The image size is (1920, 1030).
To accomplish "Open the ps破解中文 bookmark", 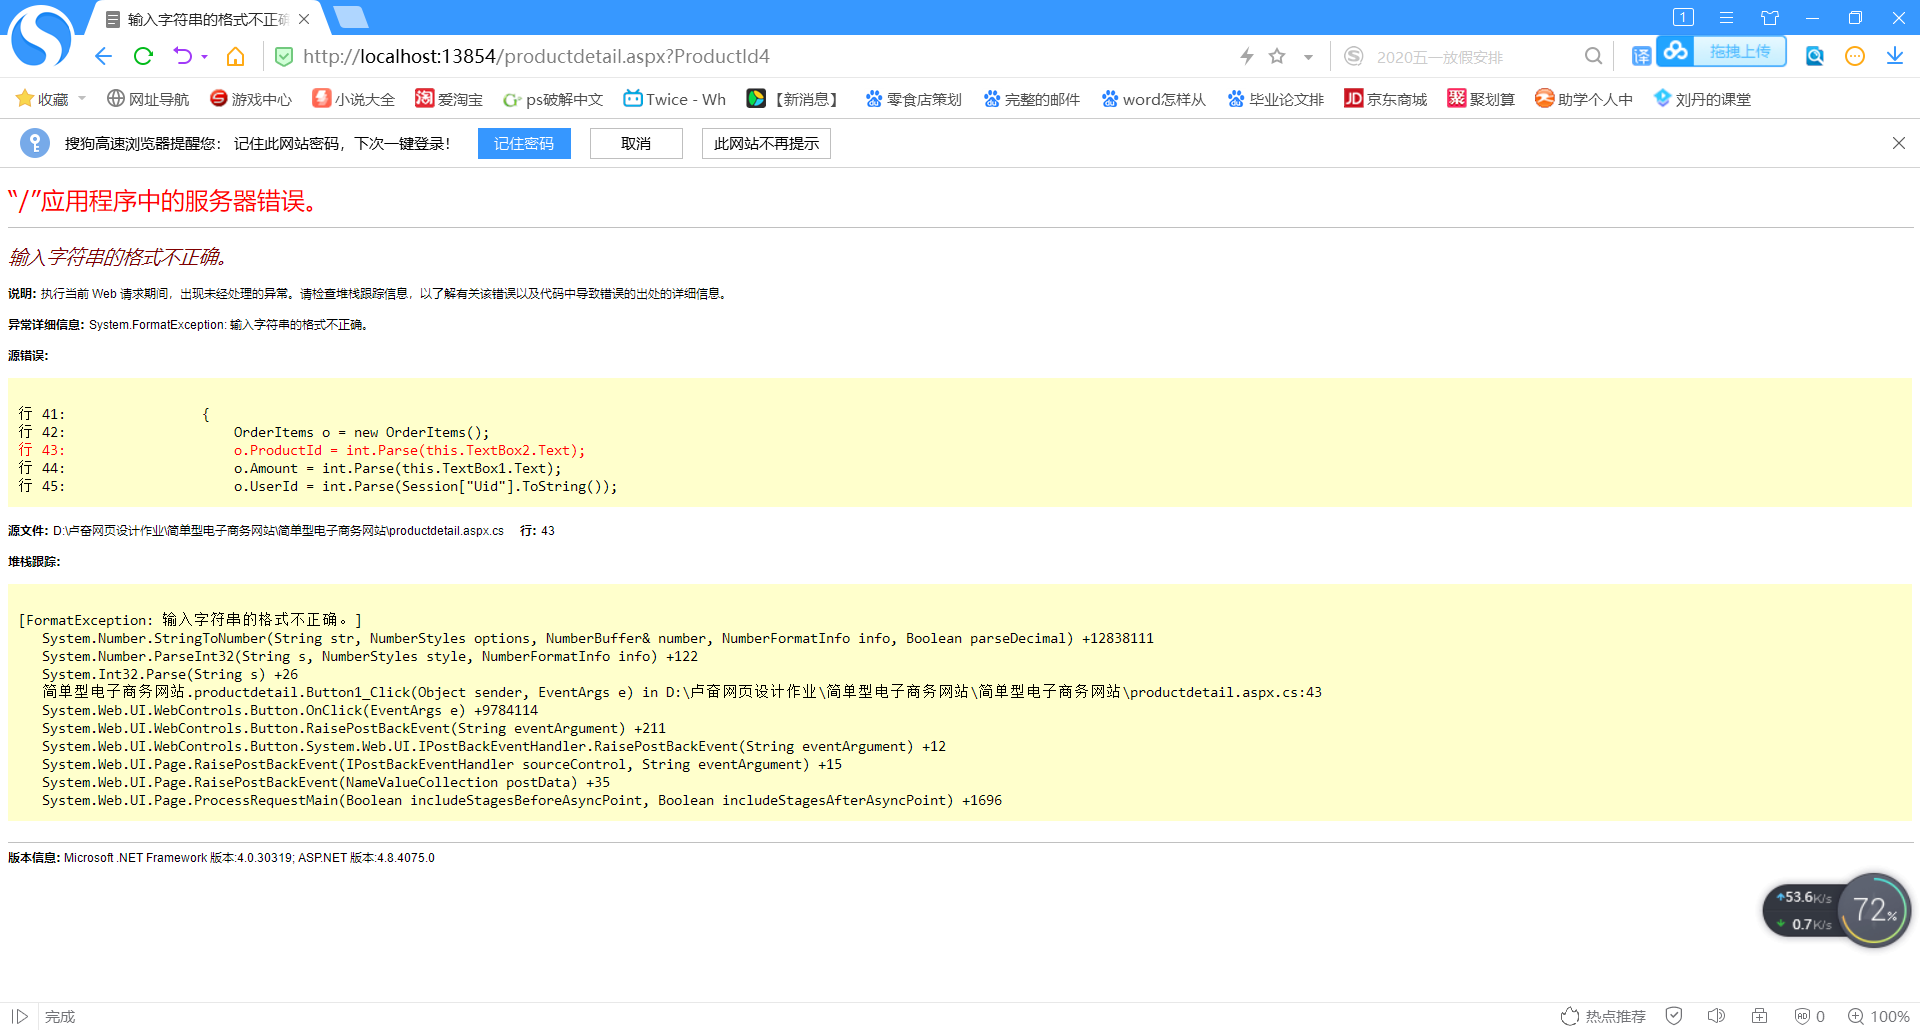I will tap(553, 99).
